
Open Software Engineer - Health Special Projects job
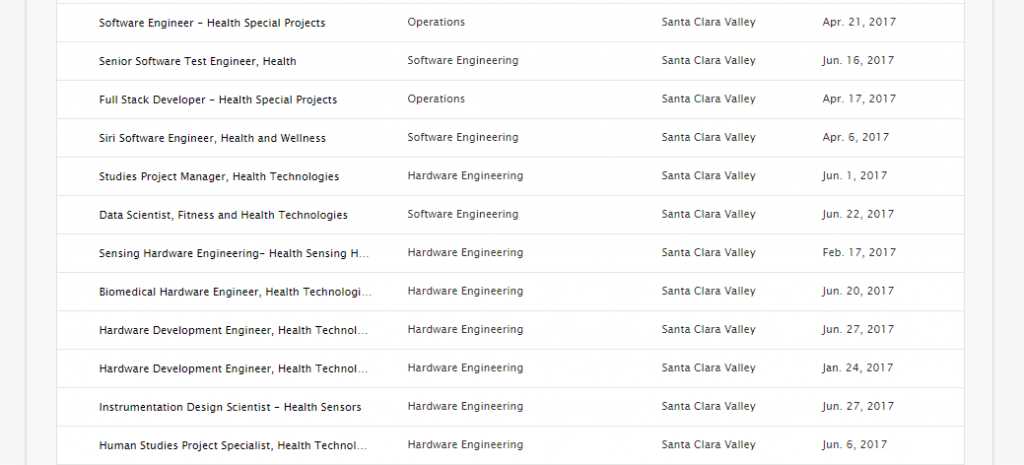coord(212,23)
